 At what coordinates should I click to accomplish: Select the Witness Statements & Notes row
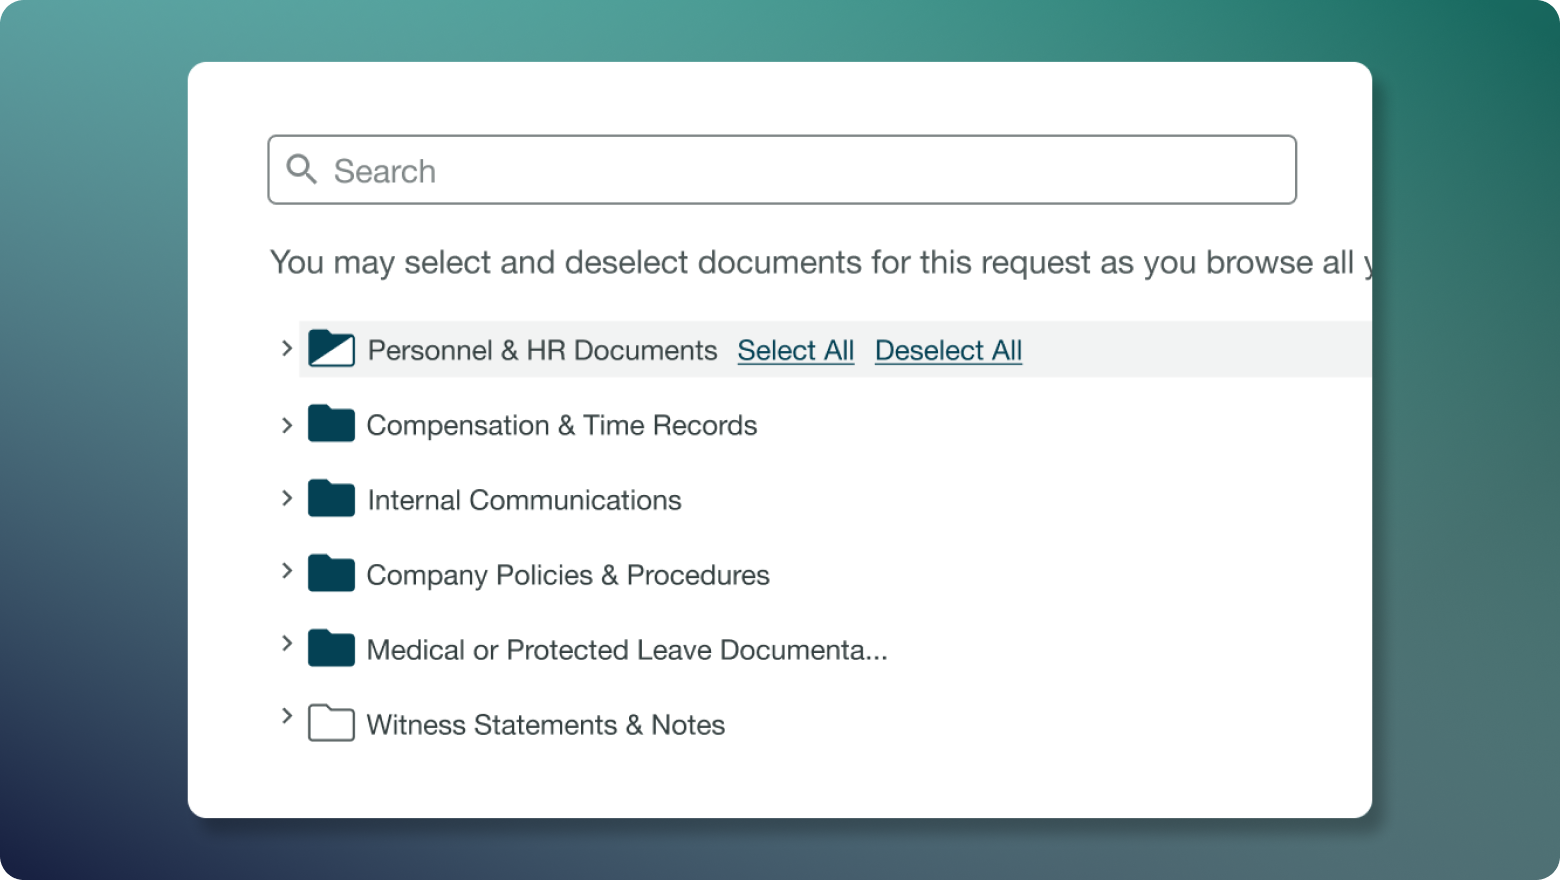pyautogui.click(x=545, y=725)
